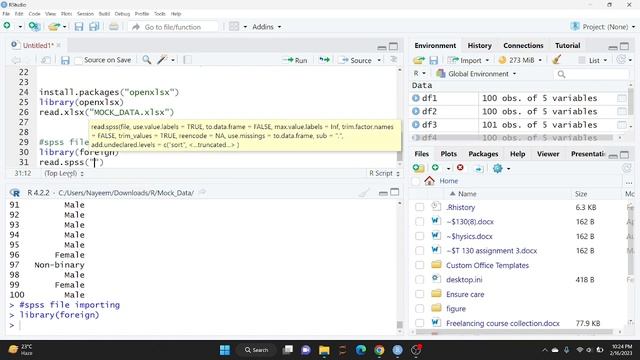Open the gear More menu in the Files pane

[x=497, y=168]
